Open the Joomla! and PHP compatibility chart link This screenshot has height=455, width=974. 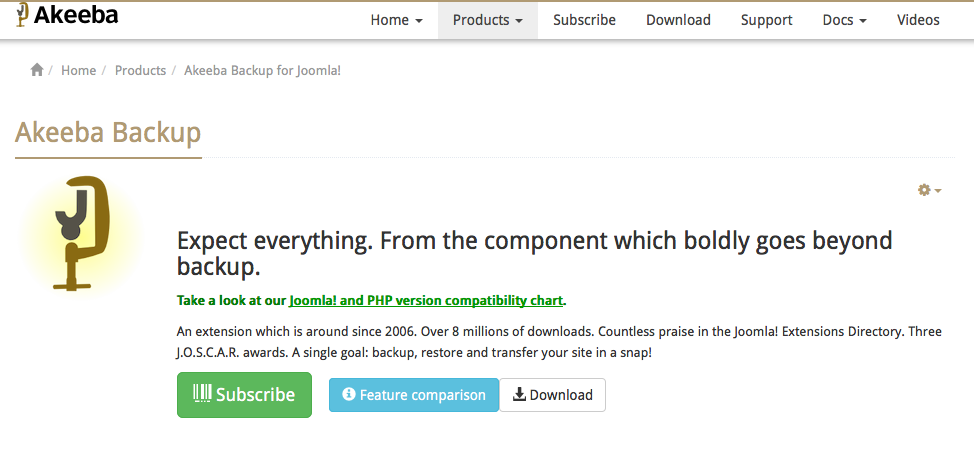coord(426,301)
